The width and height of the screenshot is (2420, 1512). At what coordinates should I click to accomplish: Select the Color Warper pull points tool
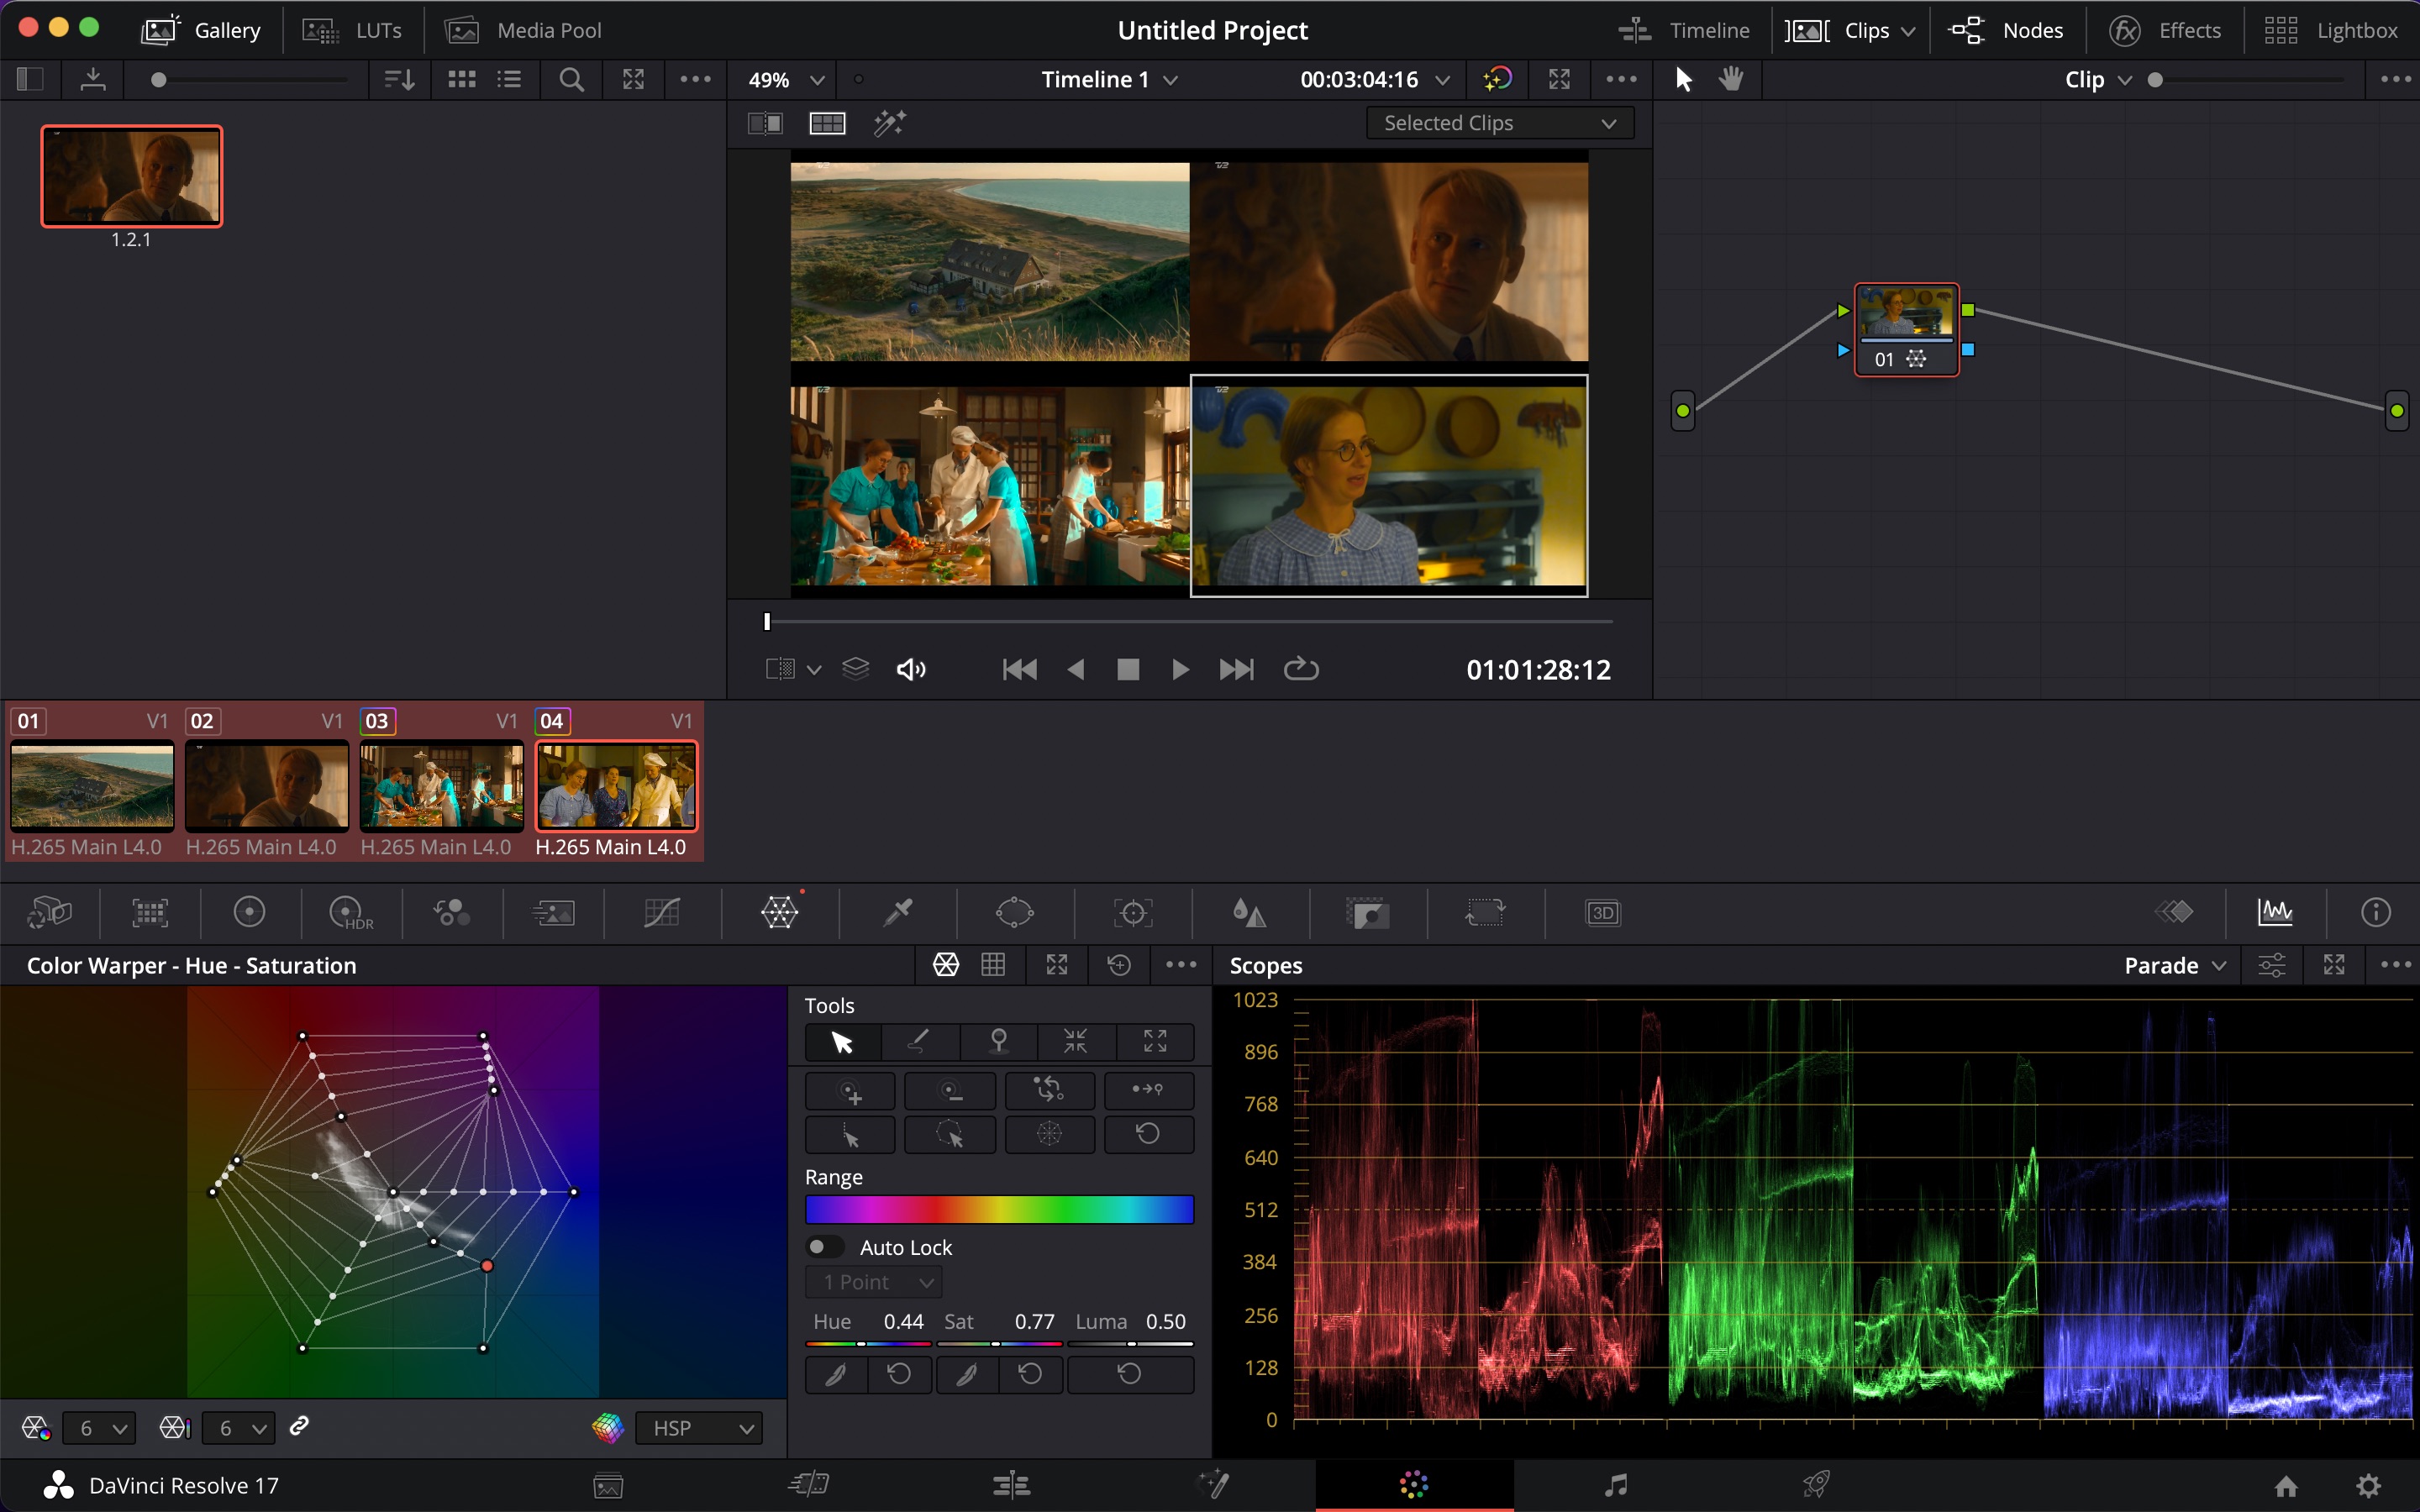pyautogui.click(x=1076, y=1042)
